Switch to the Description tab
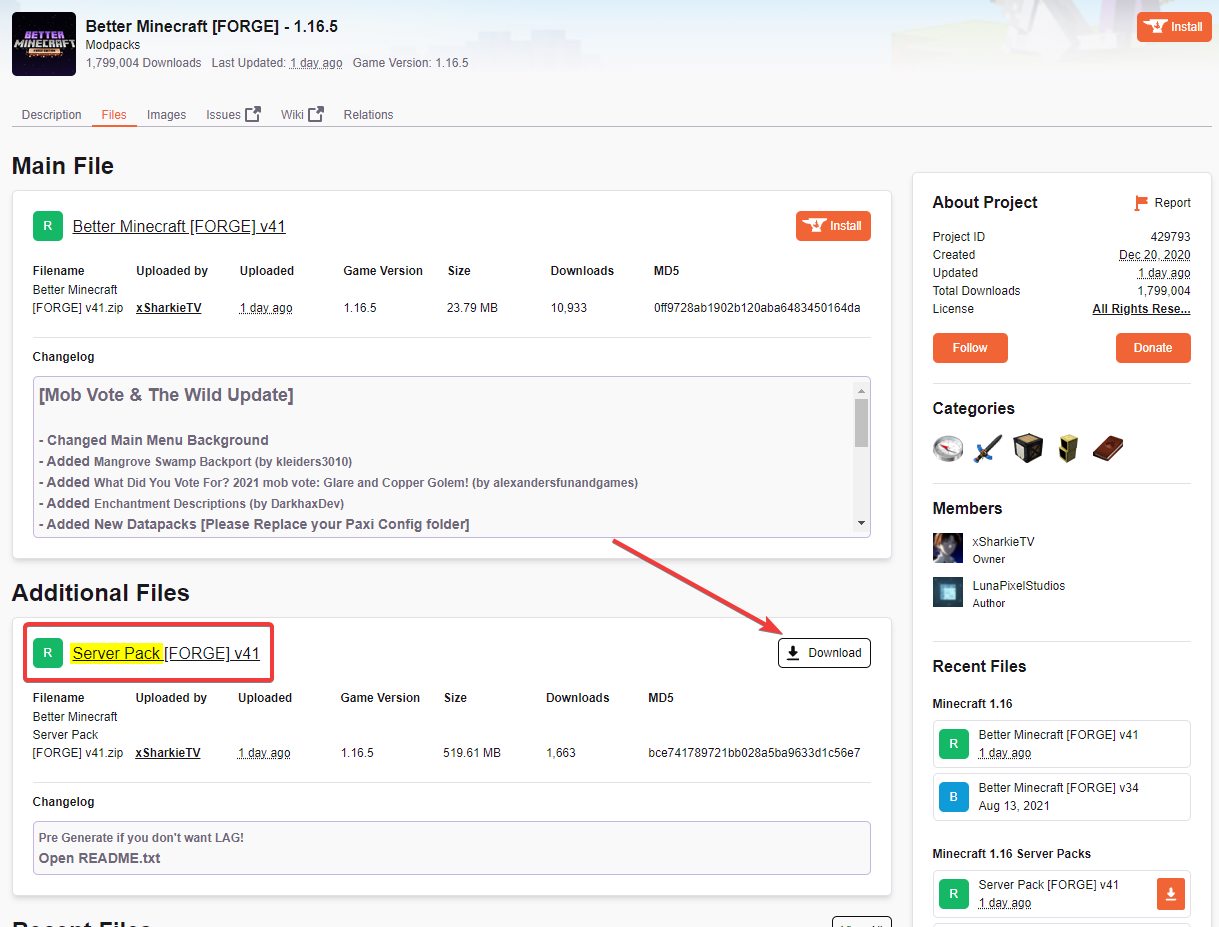 [x=52, y=115]
